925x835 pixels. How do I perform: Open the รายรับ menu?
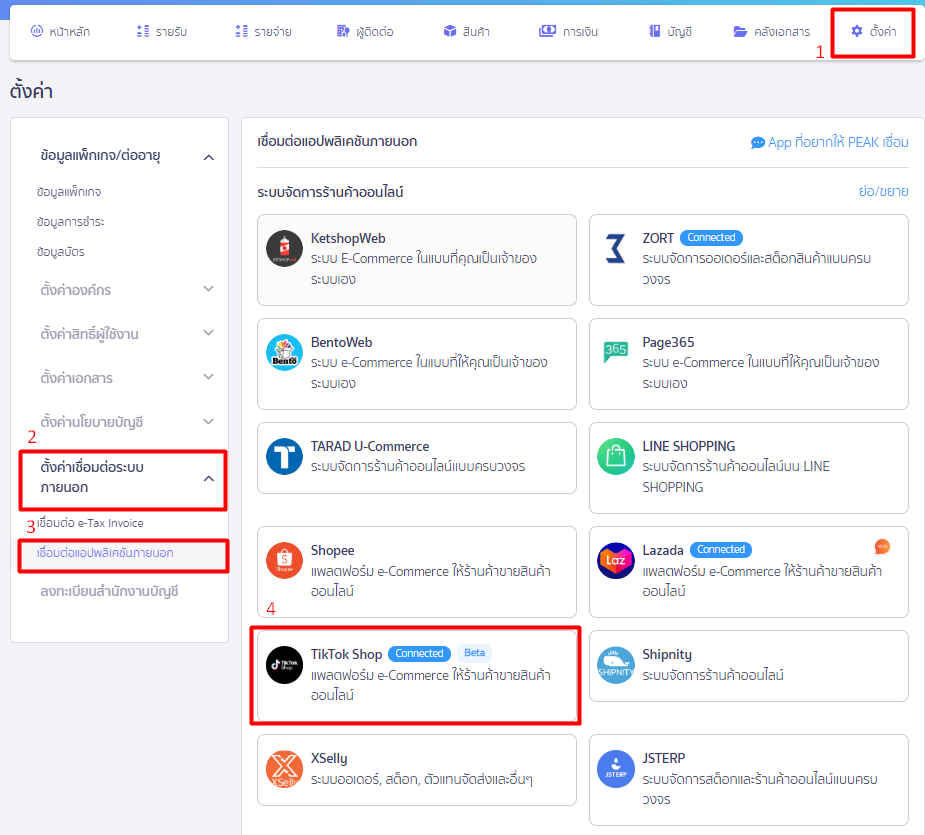point(162,31)
